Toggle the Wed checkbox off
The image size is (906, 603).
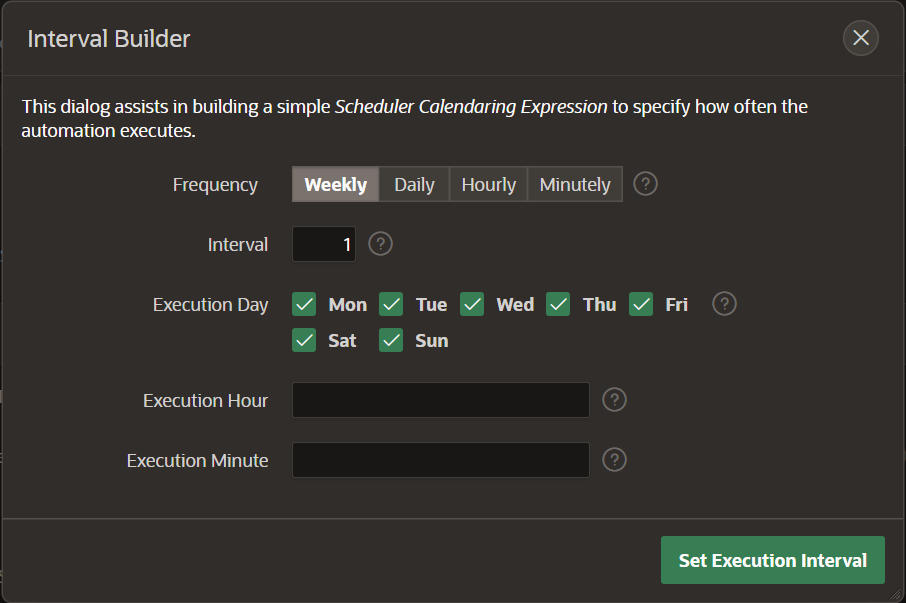tap(472, 304)
